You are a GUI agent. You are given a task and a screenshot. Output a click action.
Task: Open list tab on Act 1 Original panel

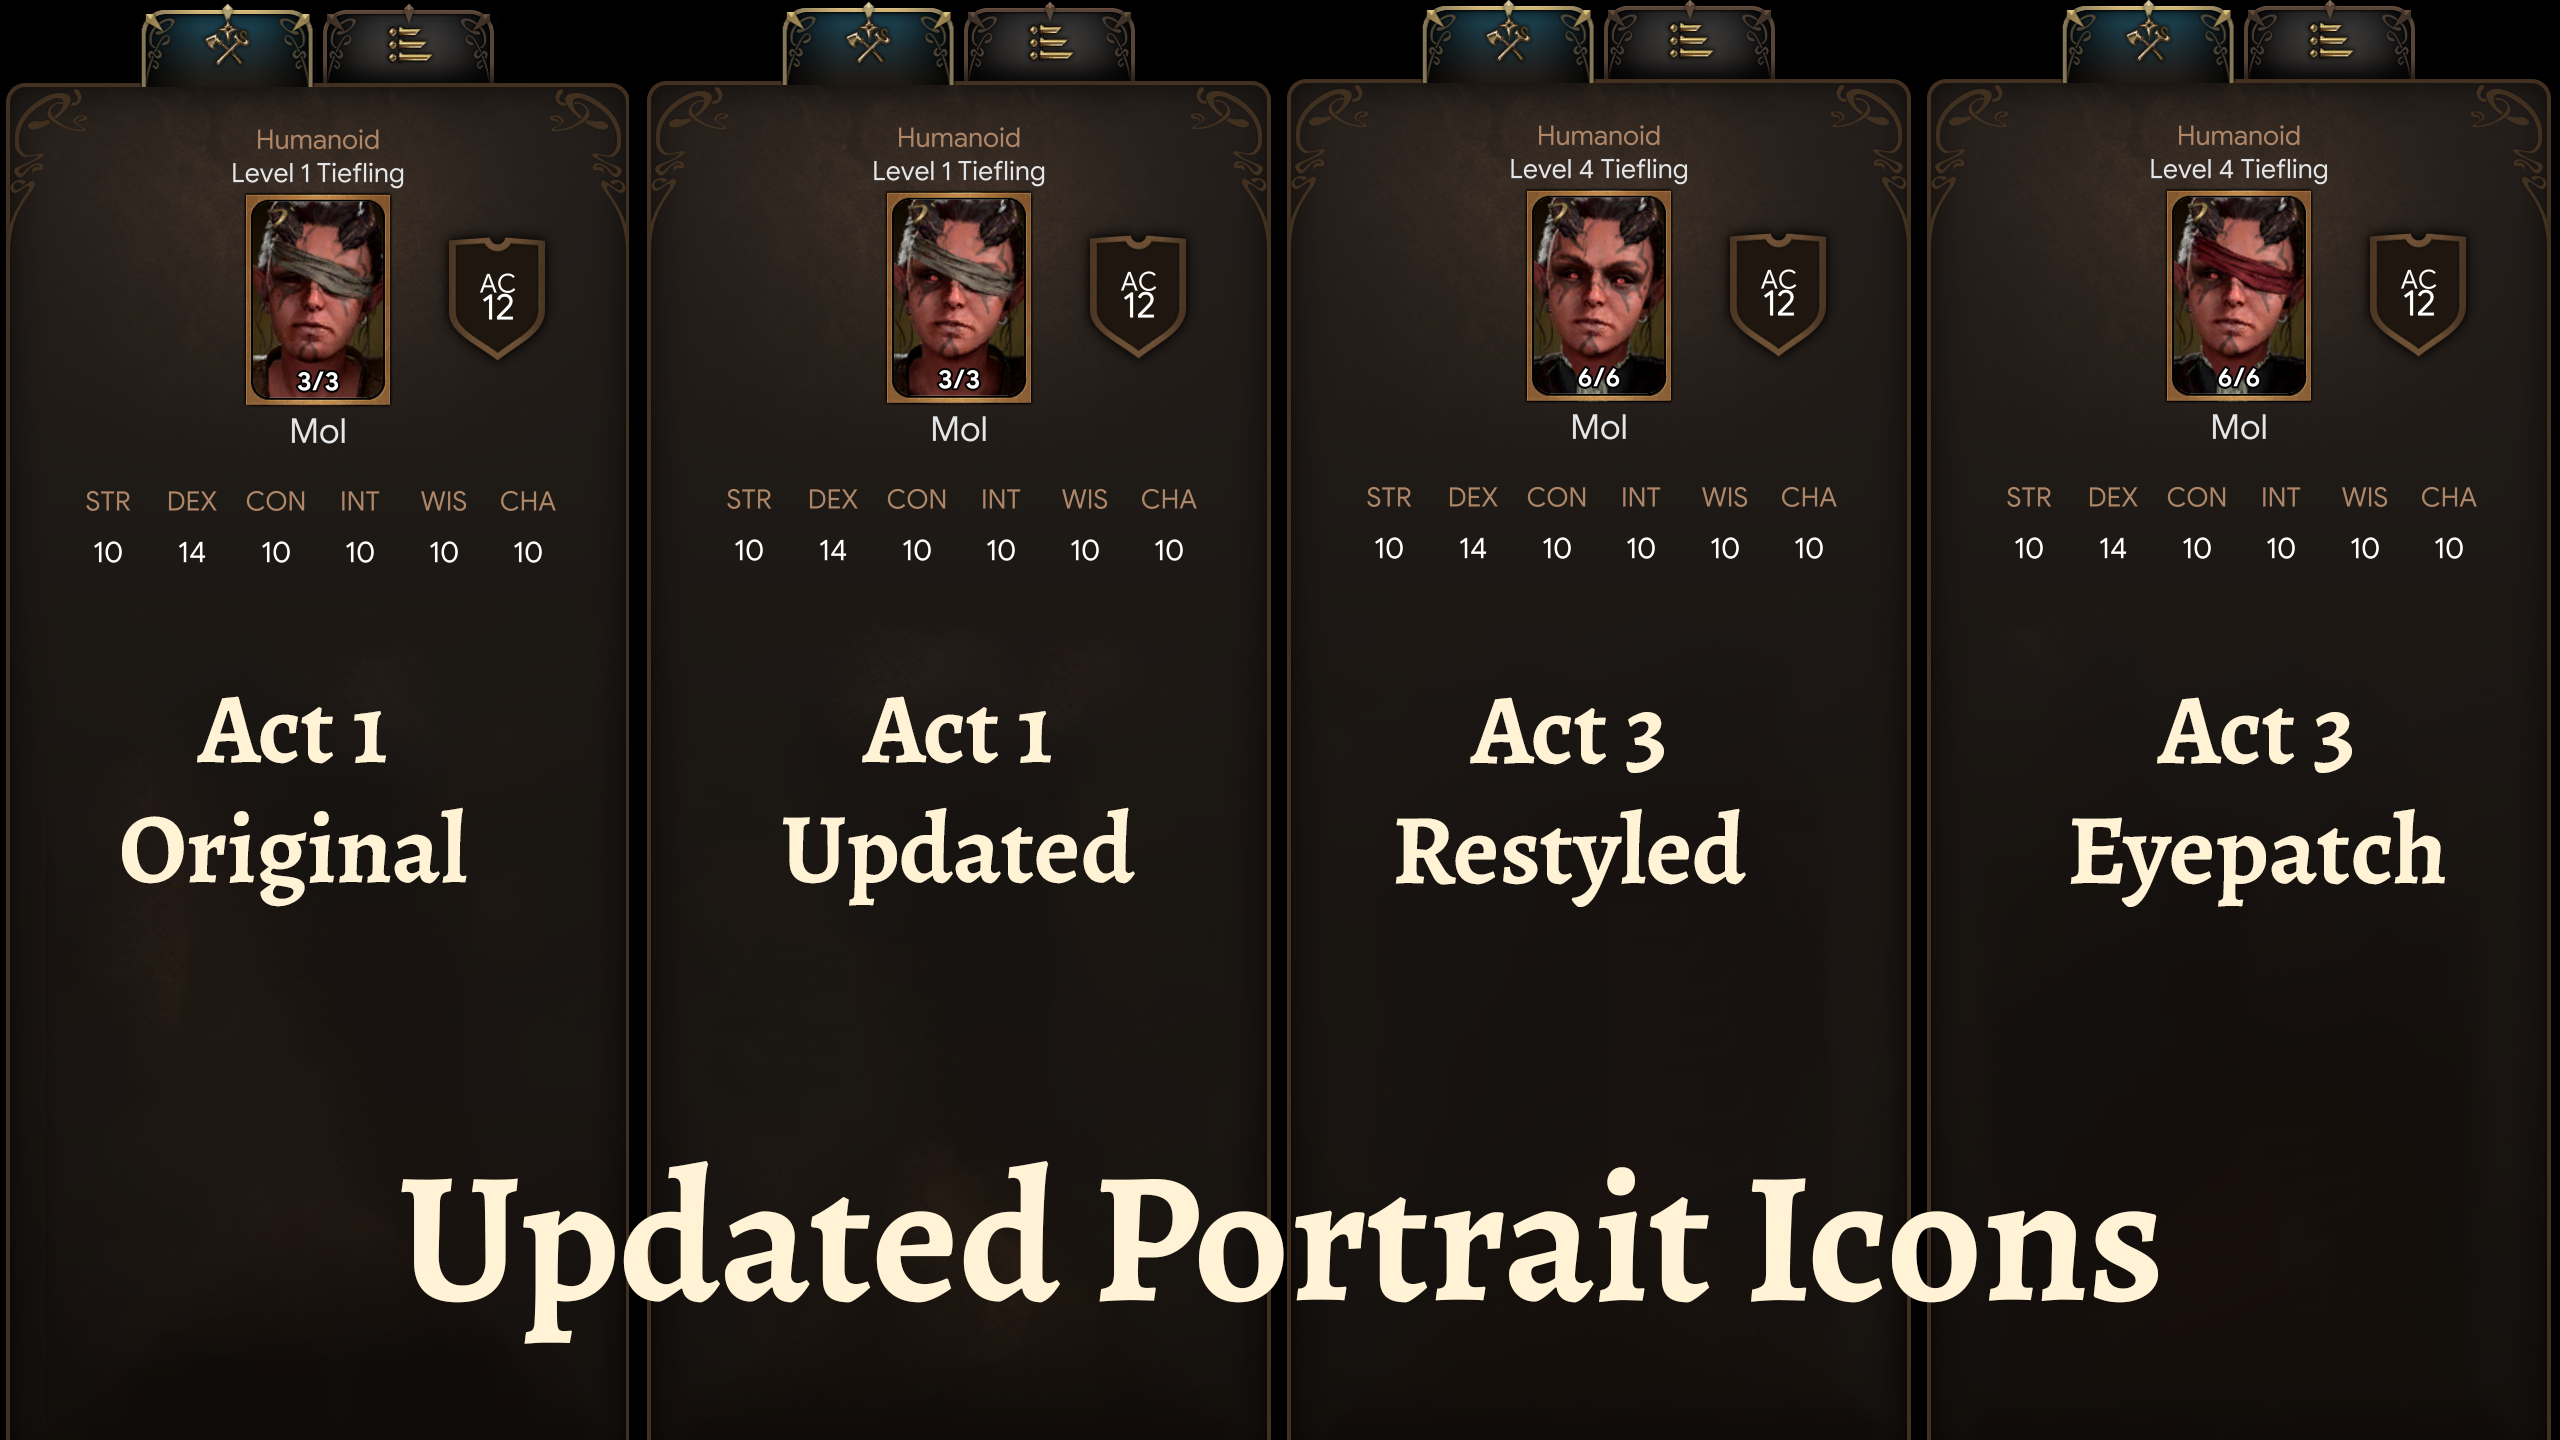point(409,46)
